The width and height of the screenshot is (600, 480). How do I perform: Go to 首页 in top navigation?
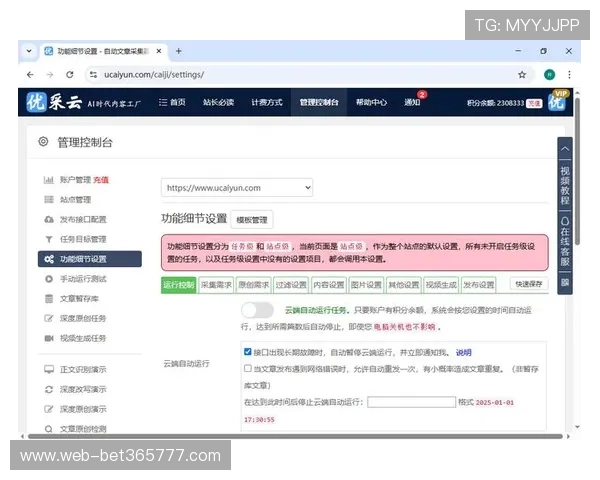(x=172, y=102)
